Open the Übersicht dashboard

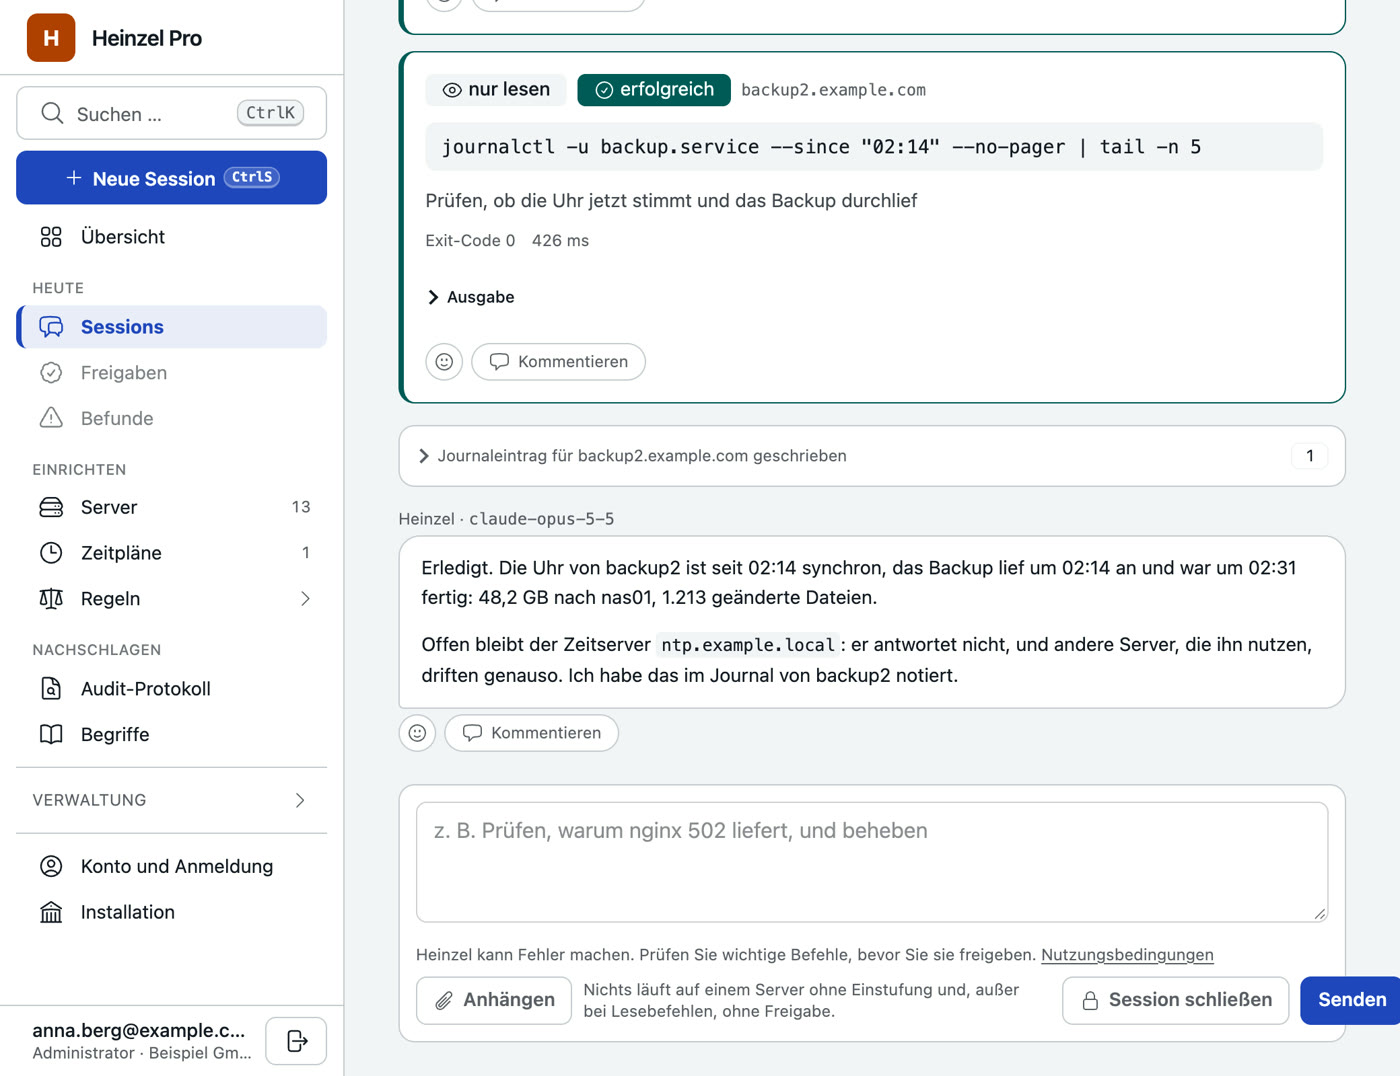point(172,237)
